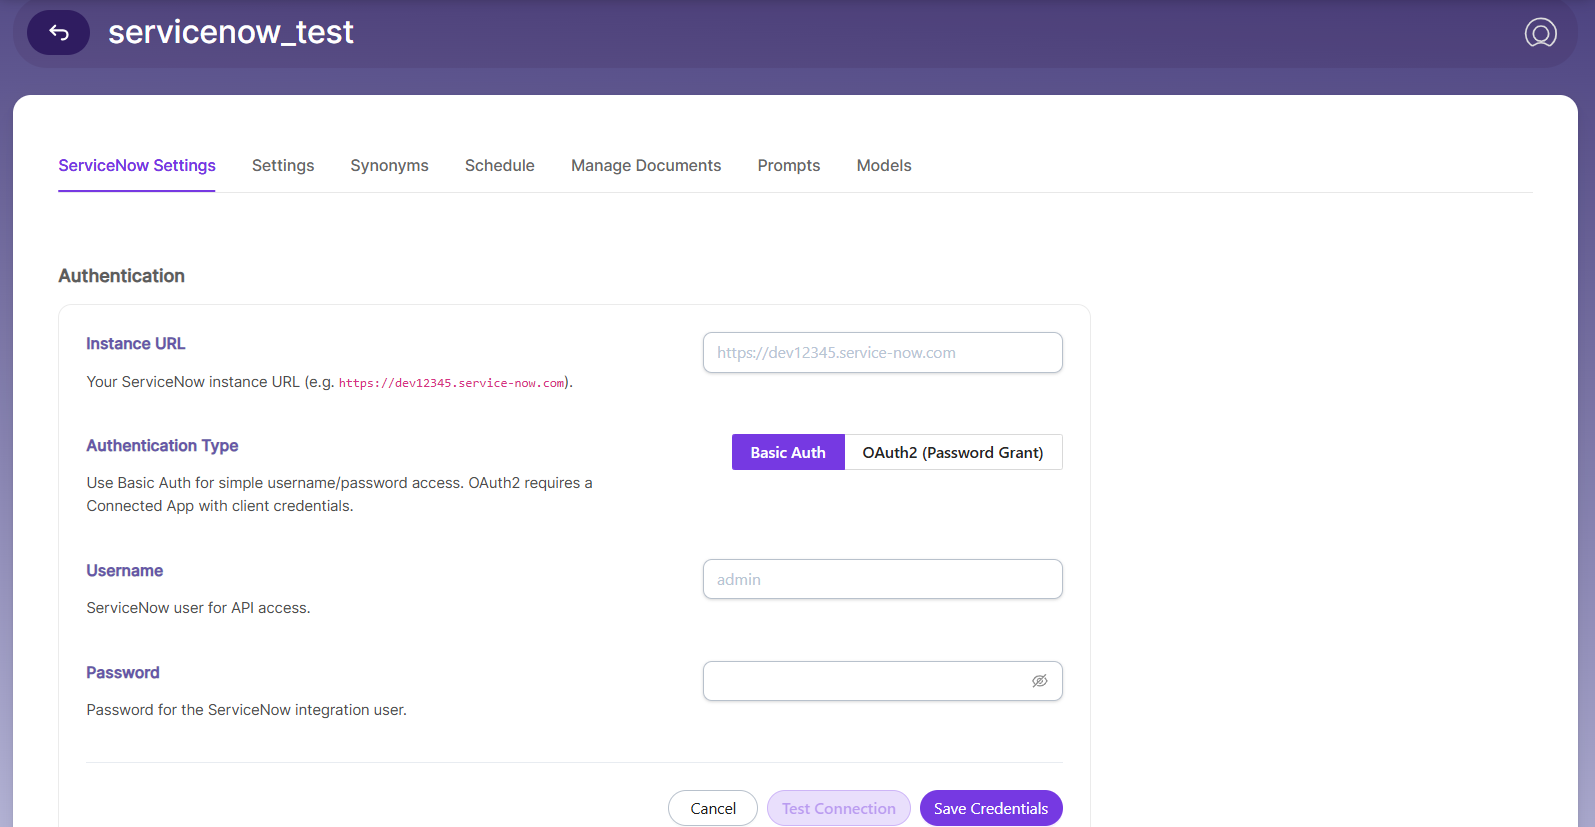The image size is (1595, 827).
Task: Click the 'Use Basic Auth for simple' description
Action: point(339,494)
